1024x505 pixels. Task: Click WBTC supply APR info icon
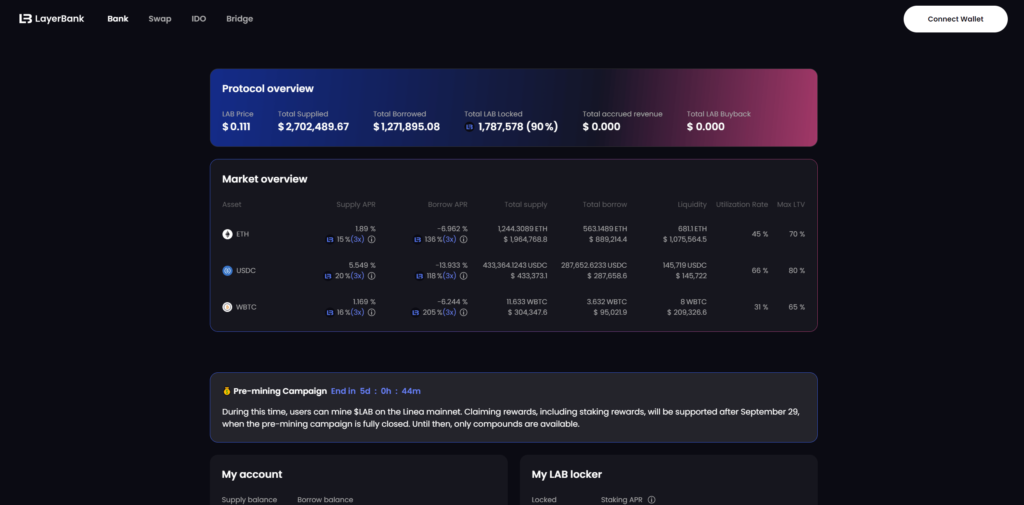coord(372,313)
